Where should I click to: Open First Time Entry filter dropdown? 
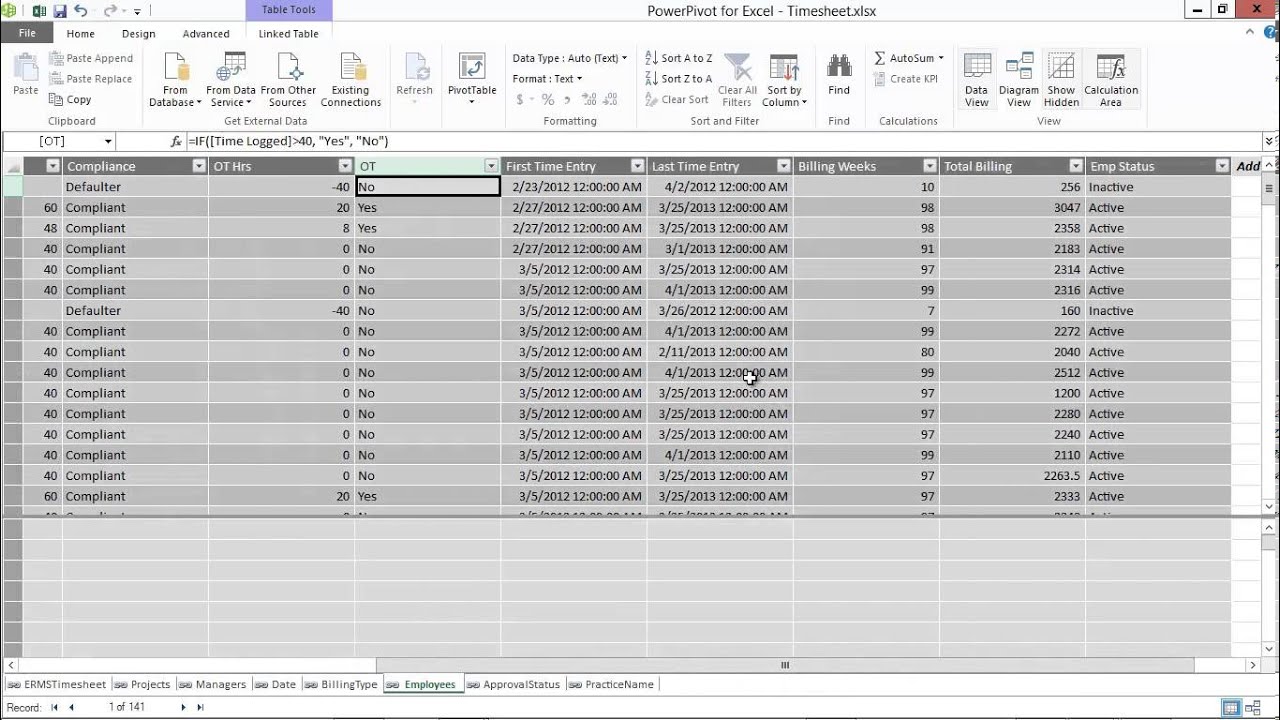(637, 166)
